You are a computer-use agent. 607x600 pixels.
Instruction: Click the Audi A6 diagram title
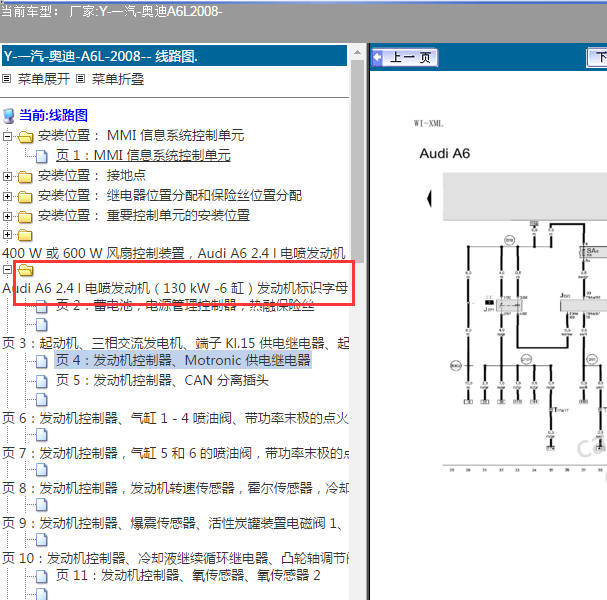(x=444, y=153)
